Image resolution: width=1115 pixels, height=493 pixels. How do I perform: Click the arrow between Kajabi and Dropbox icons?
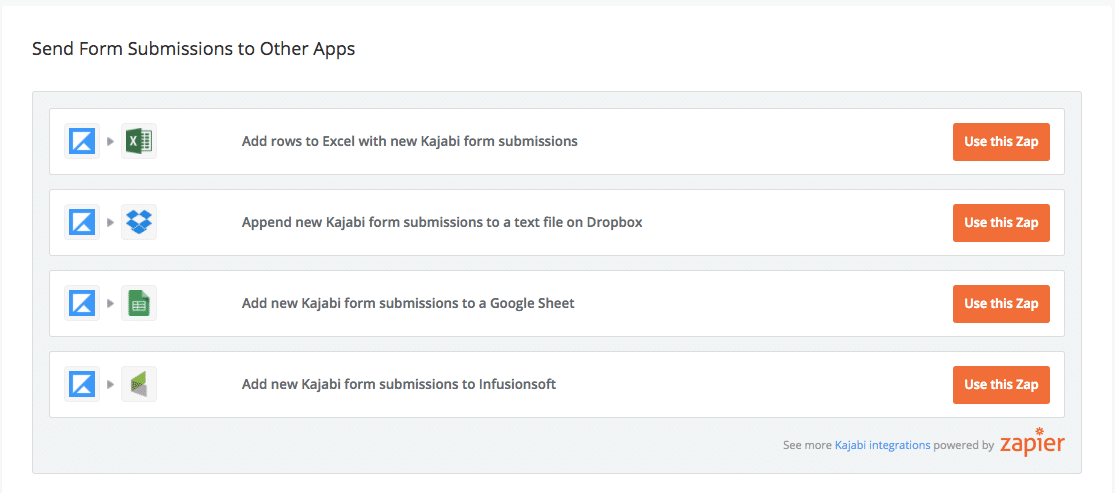pos(111,222)
